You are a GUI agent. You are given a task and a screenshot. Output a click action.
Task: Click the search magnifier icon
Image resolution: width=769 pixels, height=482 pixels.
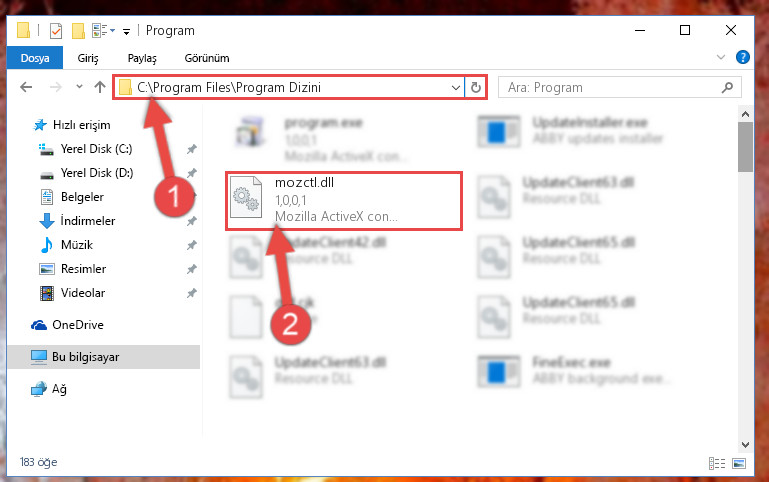pyautogui.click(x=727, y=87)
